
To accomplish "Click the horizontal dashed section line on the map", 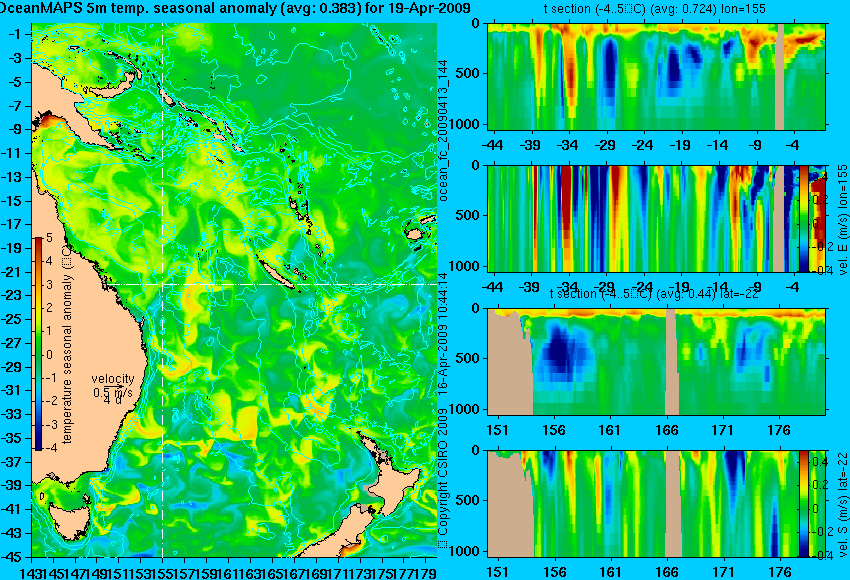I will pyautogui.click(x=272, y=284).
